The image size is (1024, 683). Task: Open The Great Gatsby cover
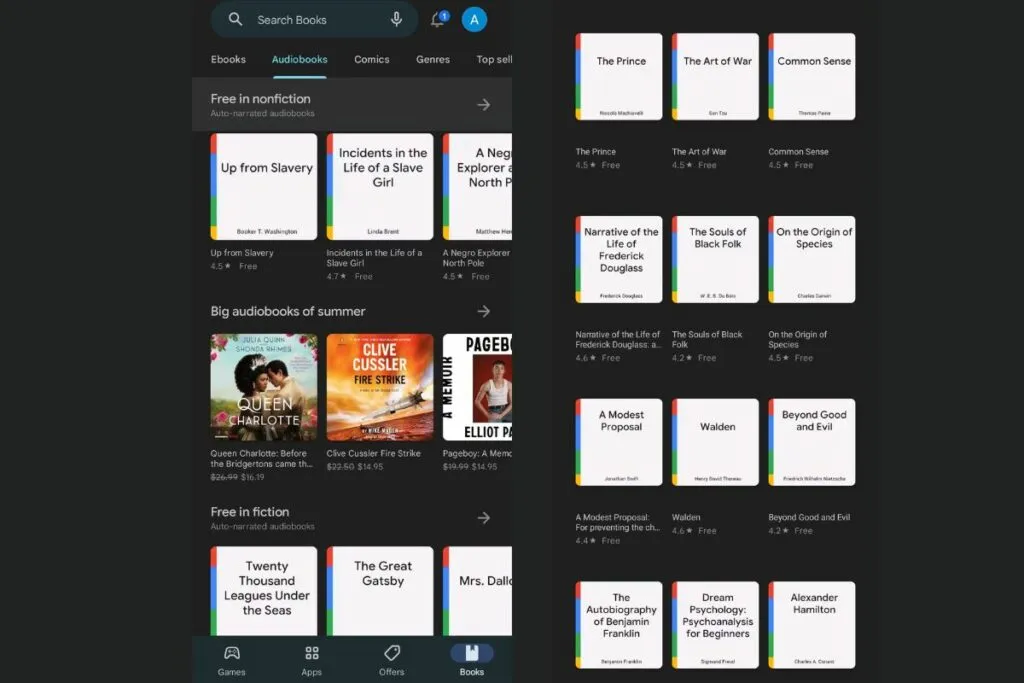coord(380,591)
